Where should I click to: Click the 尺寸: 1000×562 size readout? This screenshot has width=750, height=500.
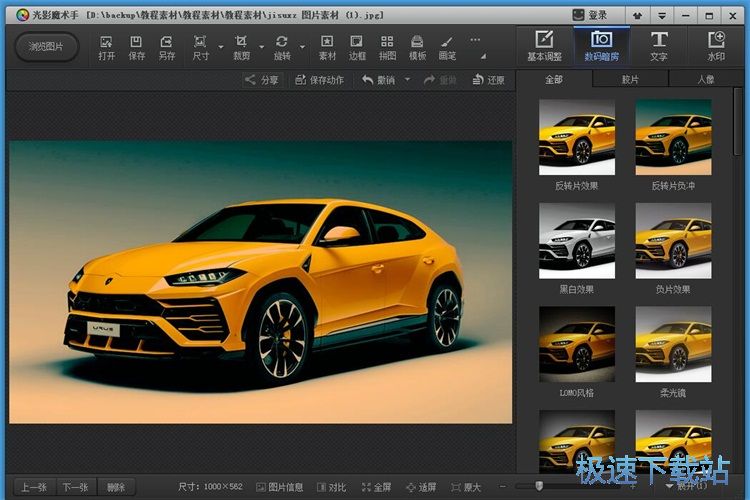click(x=210, y=487)
